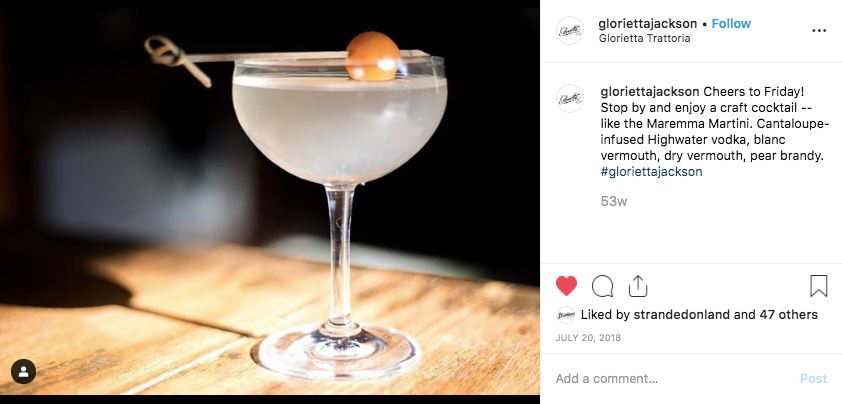Image resolution: width=842 pixels, height=404 pixels.
Task: Click strandedonland's small avatar by likes
Action: tap(565, 315)
